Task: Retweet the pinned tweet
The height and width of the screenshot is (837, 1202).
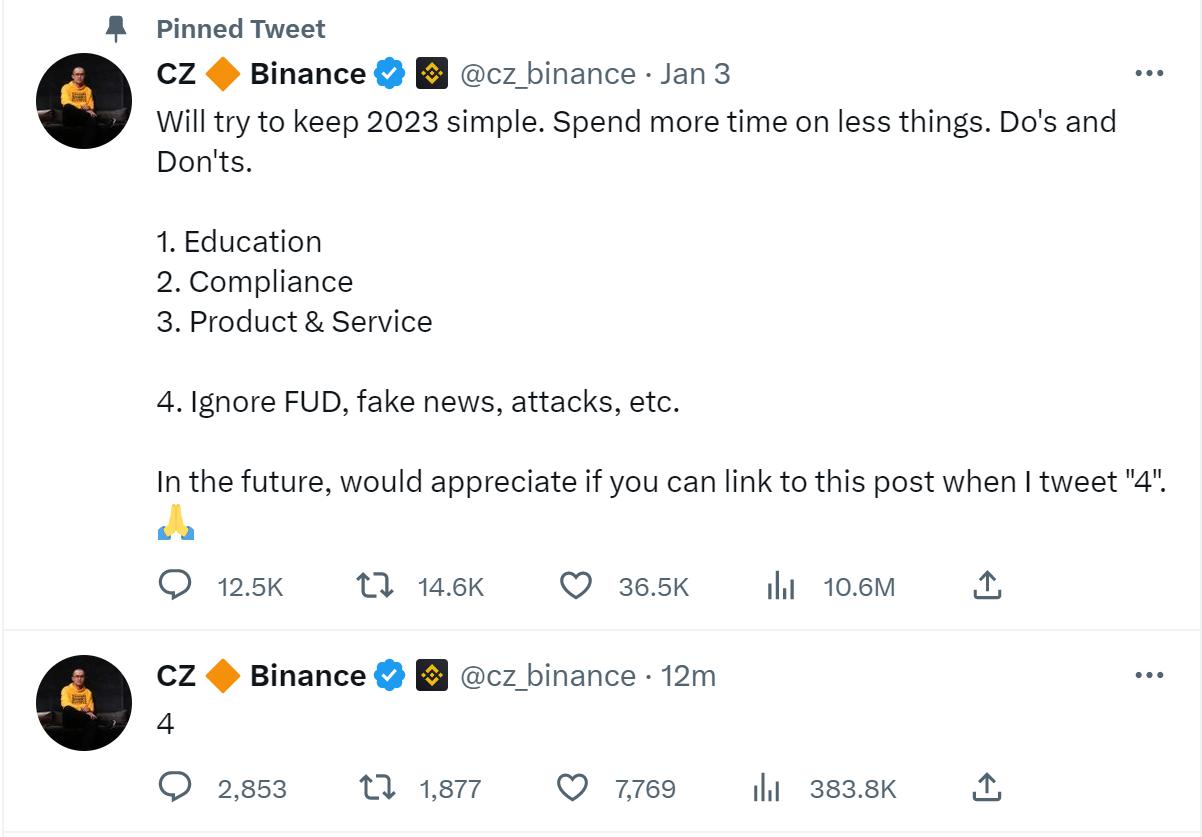Action: (x=375, y=587)
